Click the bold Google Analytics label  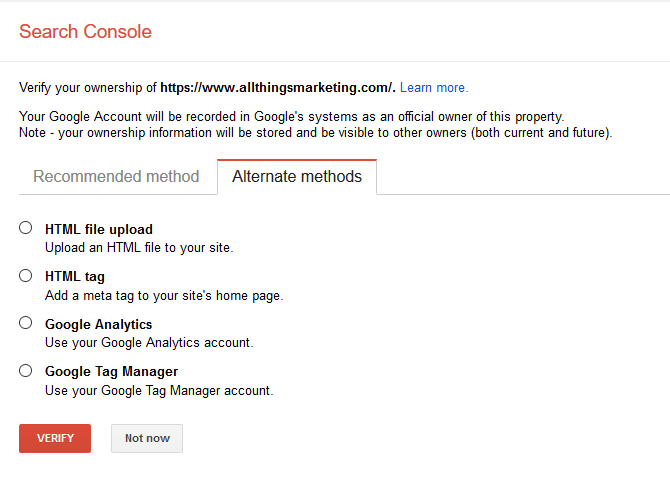(x=99, y=324)
